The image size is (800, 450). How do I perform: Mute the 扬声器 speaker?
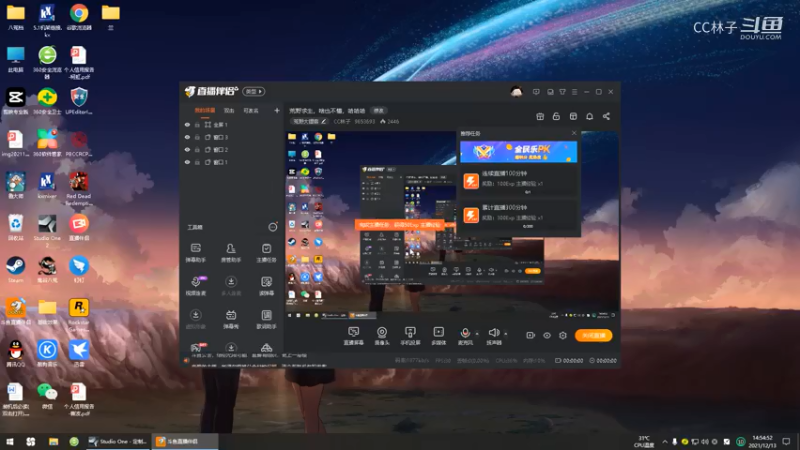[493, 336]
